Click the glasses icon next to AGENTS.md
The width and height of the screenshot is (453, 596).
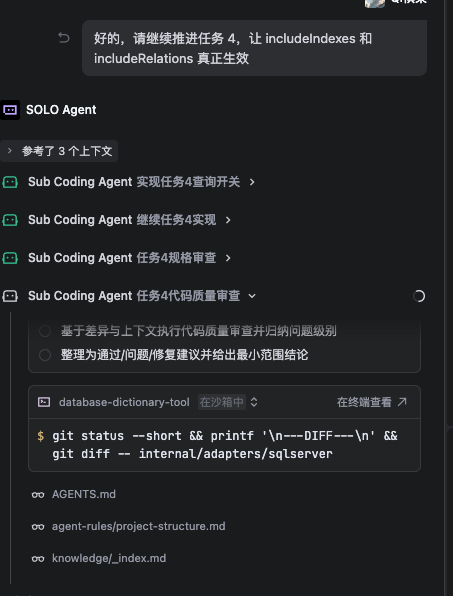(38, 495)
